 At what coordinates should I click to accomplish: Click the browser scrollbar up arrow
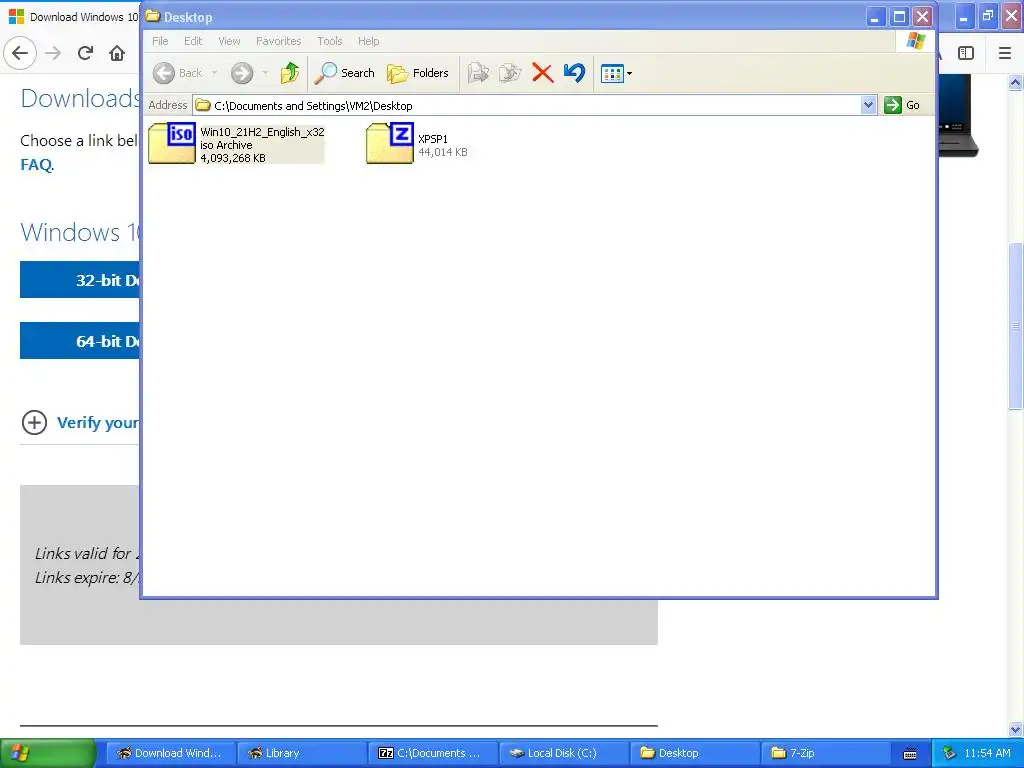pos(1015,82)
